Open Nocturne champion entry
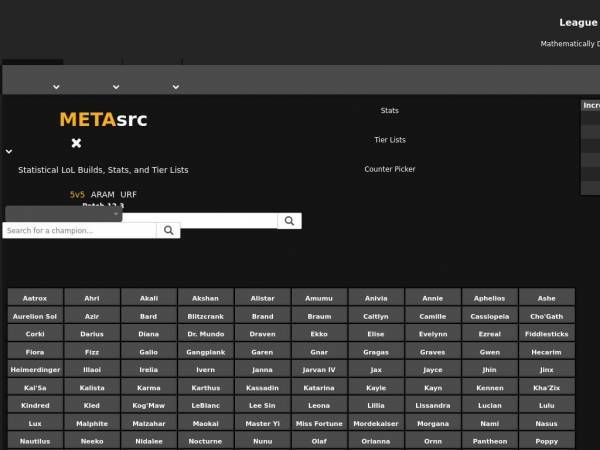 pyautogui.click(x=205, y=440)
